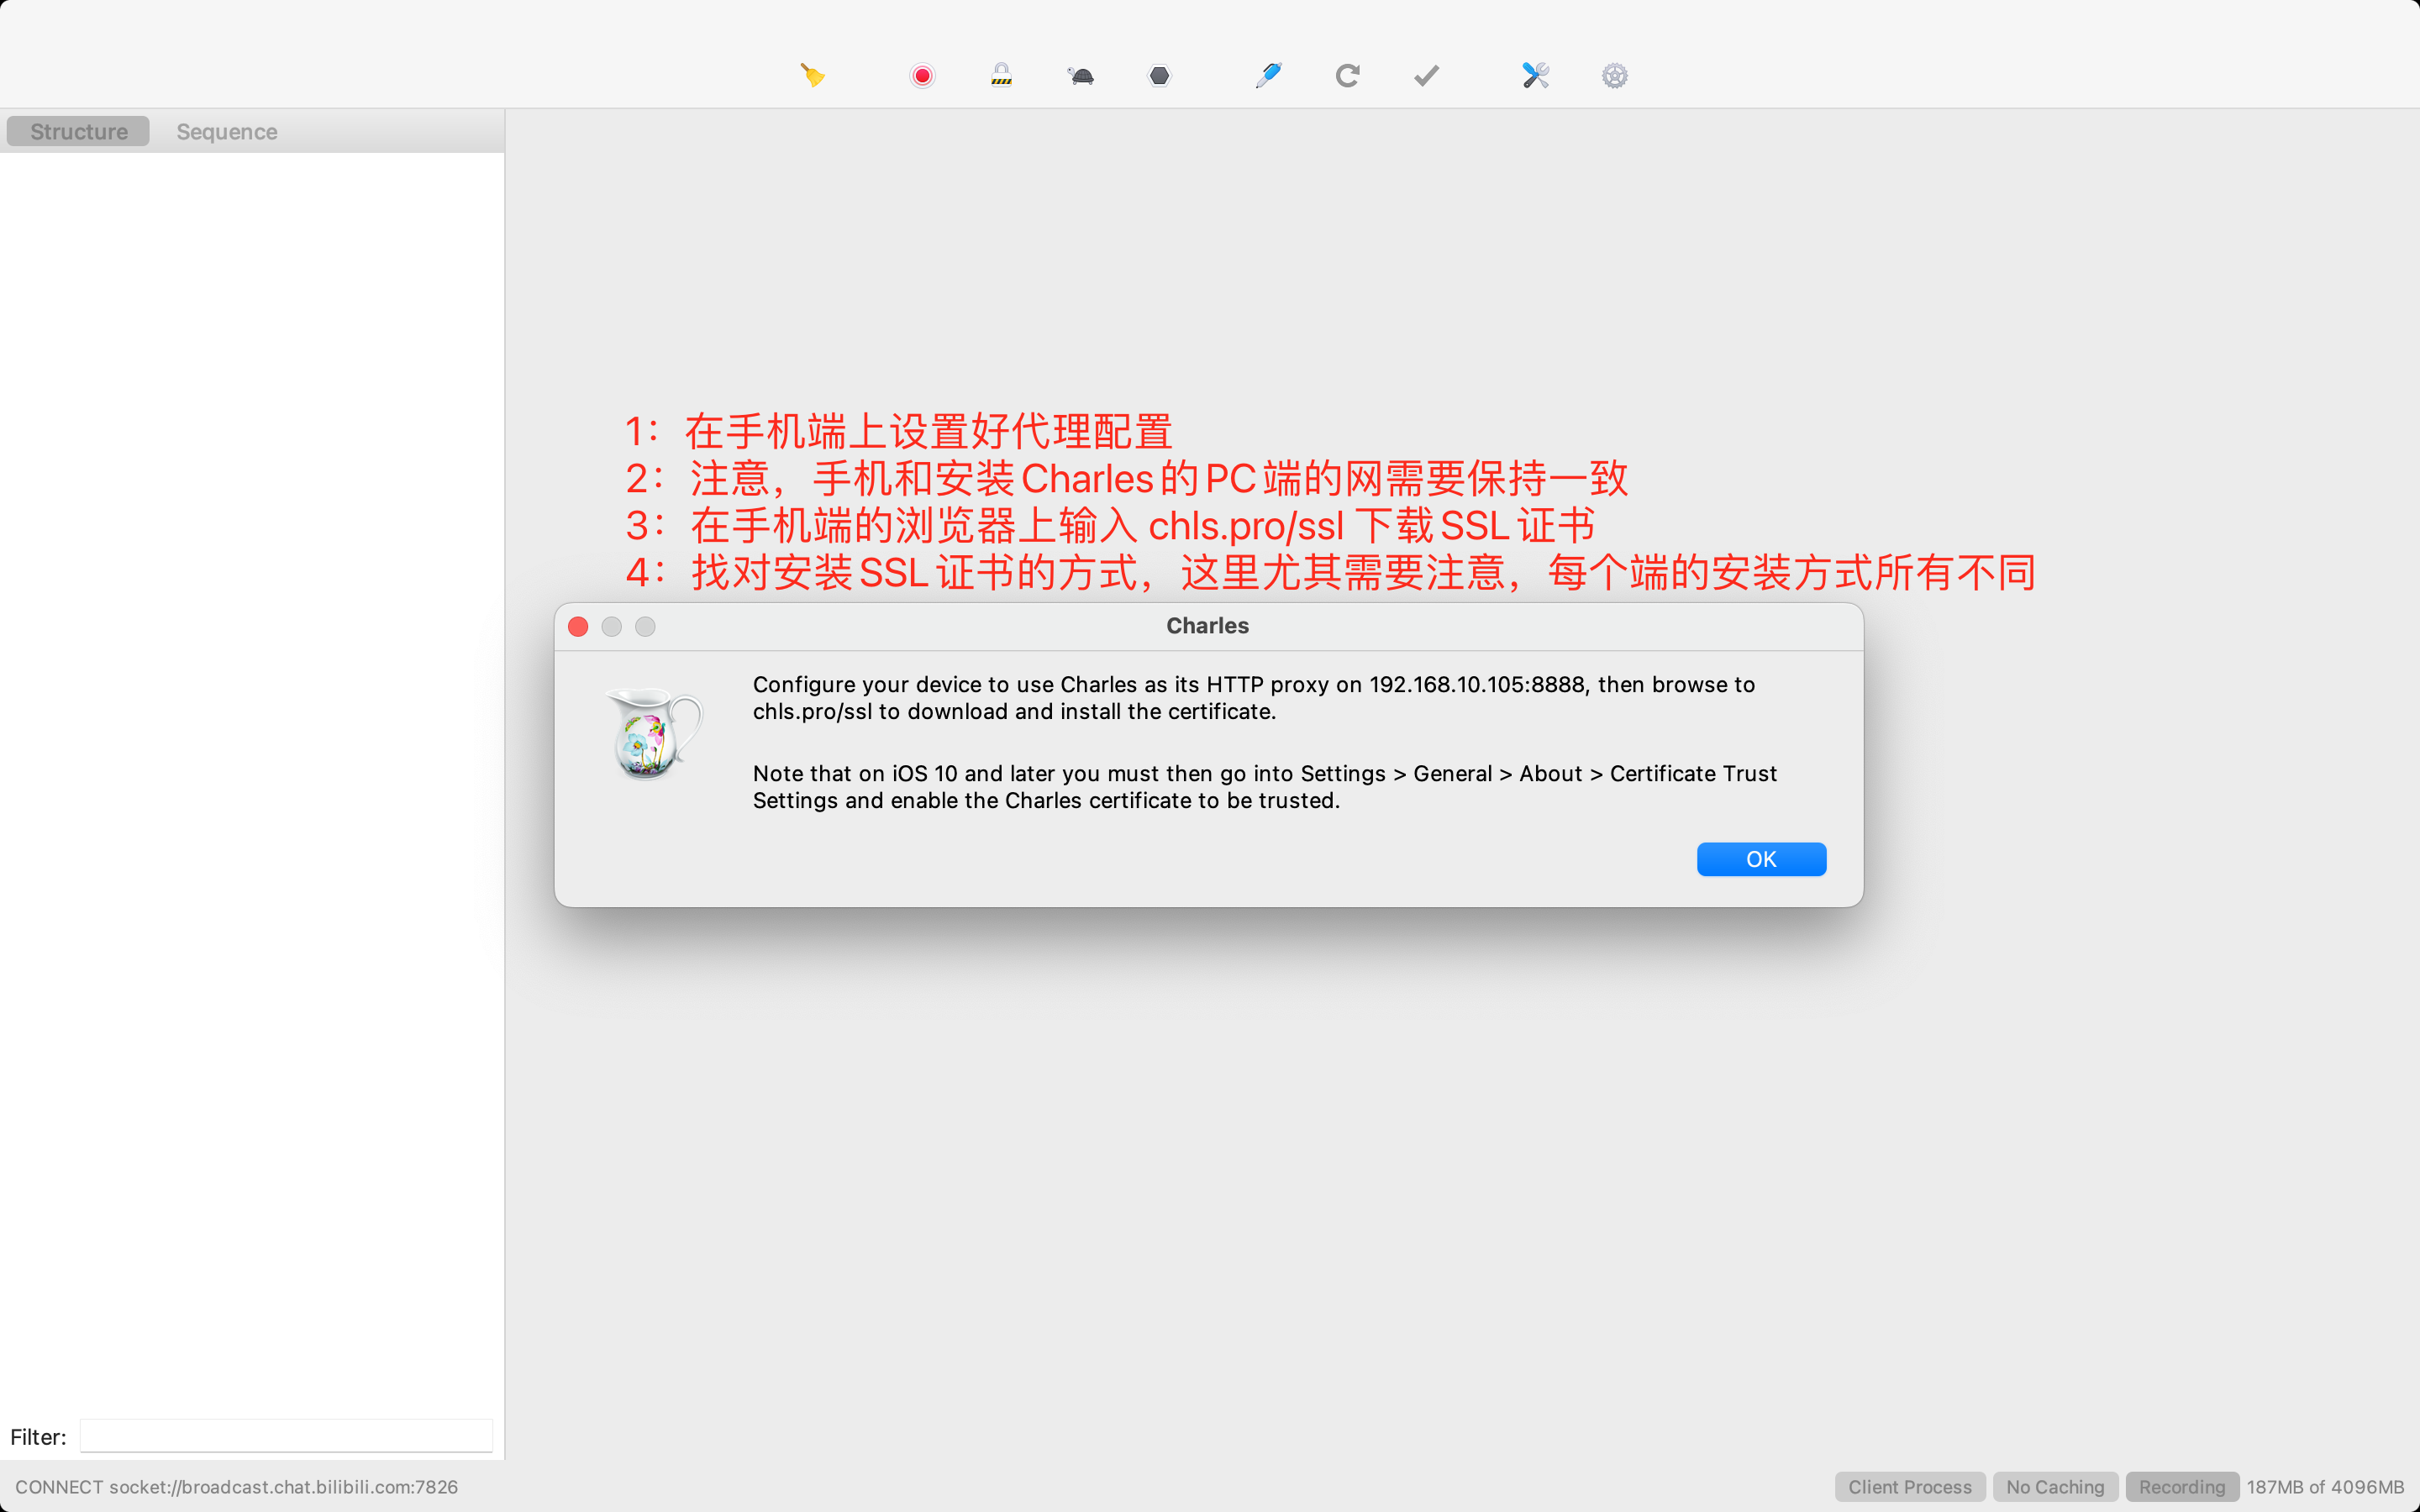Viewport: 2420px width, 1512px height.
Task: Switch to the Sequence tab
Action: (227, 131)
